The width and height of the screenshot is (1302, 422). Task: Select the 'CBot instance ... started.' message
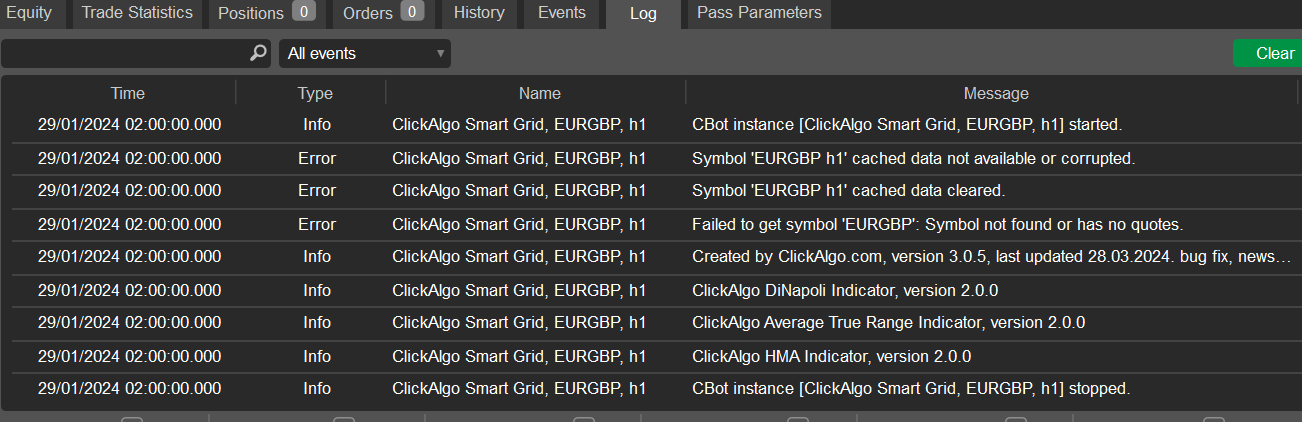tap(907, 125)
